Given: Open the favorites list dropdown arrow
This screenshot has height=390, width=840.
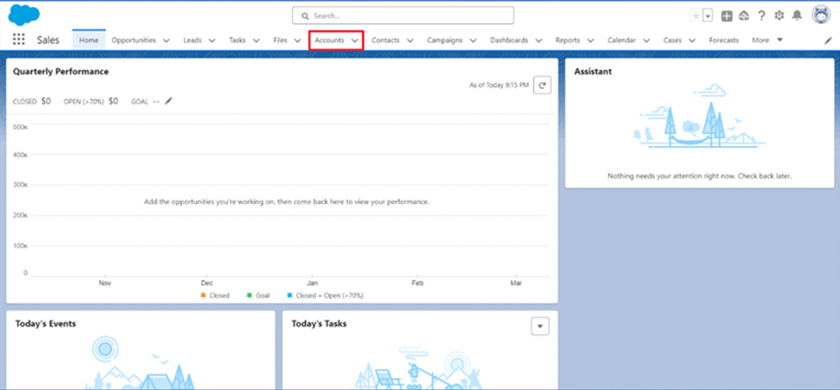Looking at the screenshot, I should click(708, 16).
